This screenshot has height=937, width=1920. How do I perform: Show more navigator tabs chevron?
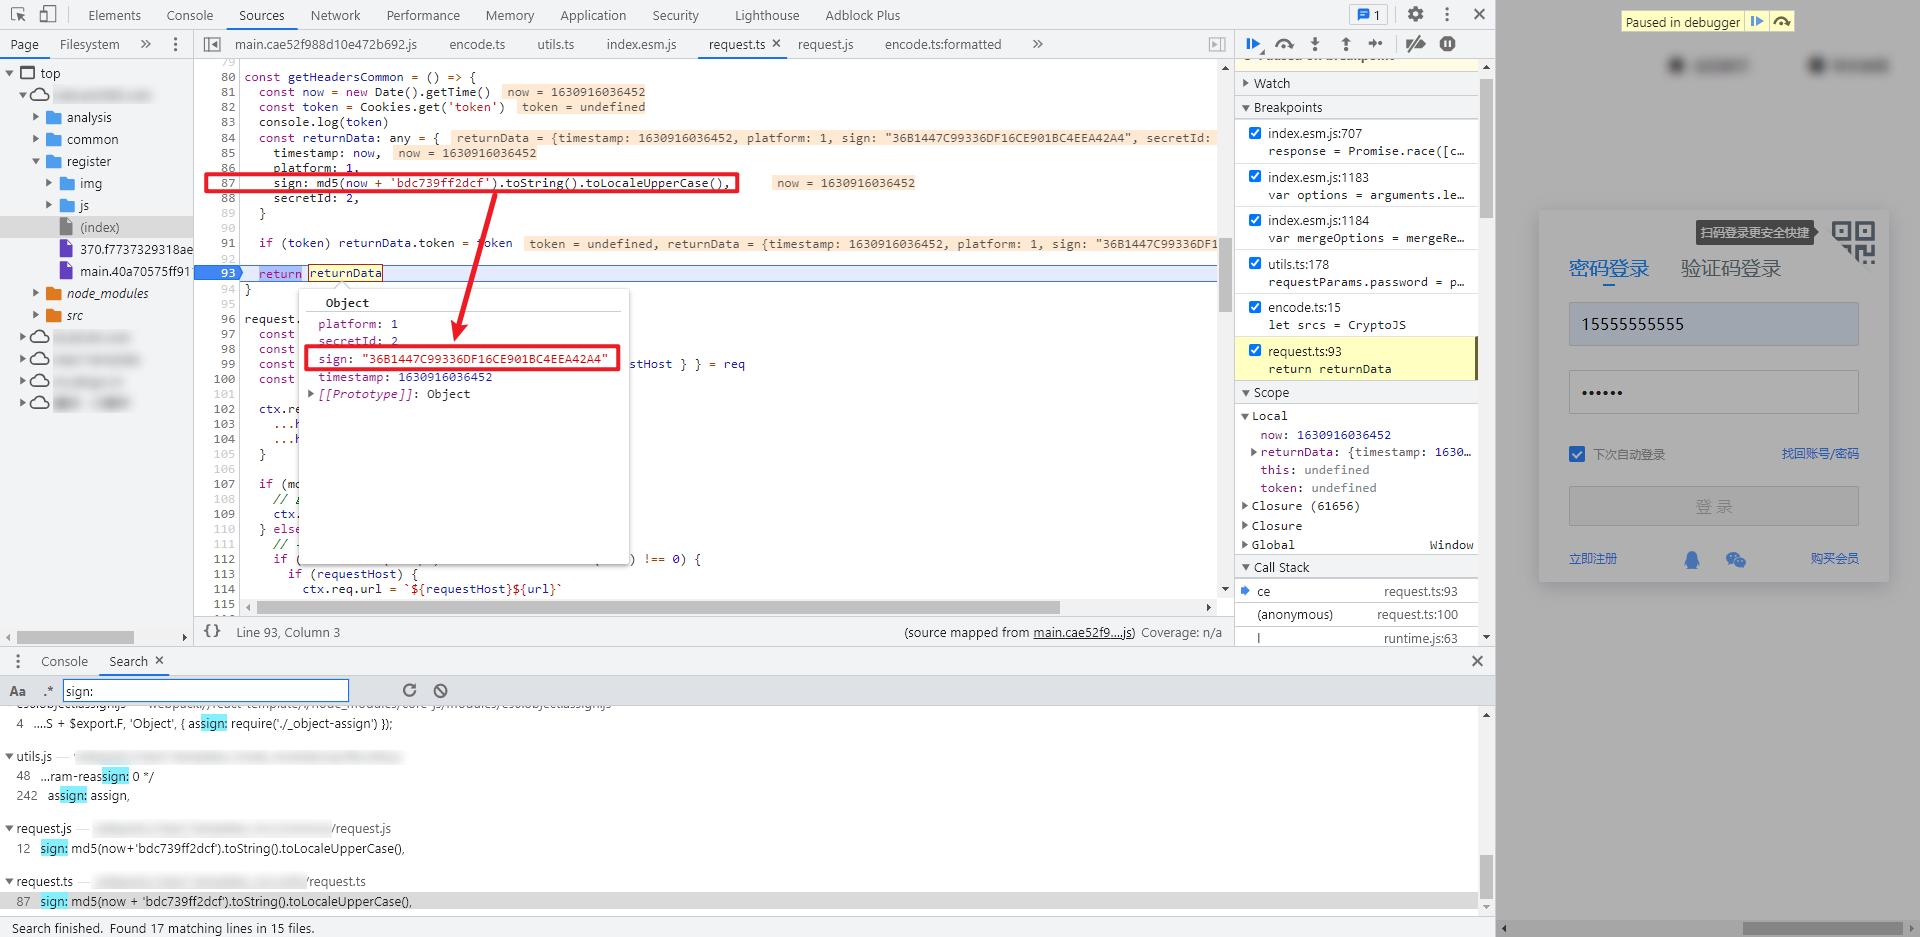146,44
